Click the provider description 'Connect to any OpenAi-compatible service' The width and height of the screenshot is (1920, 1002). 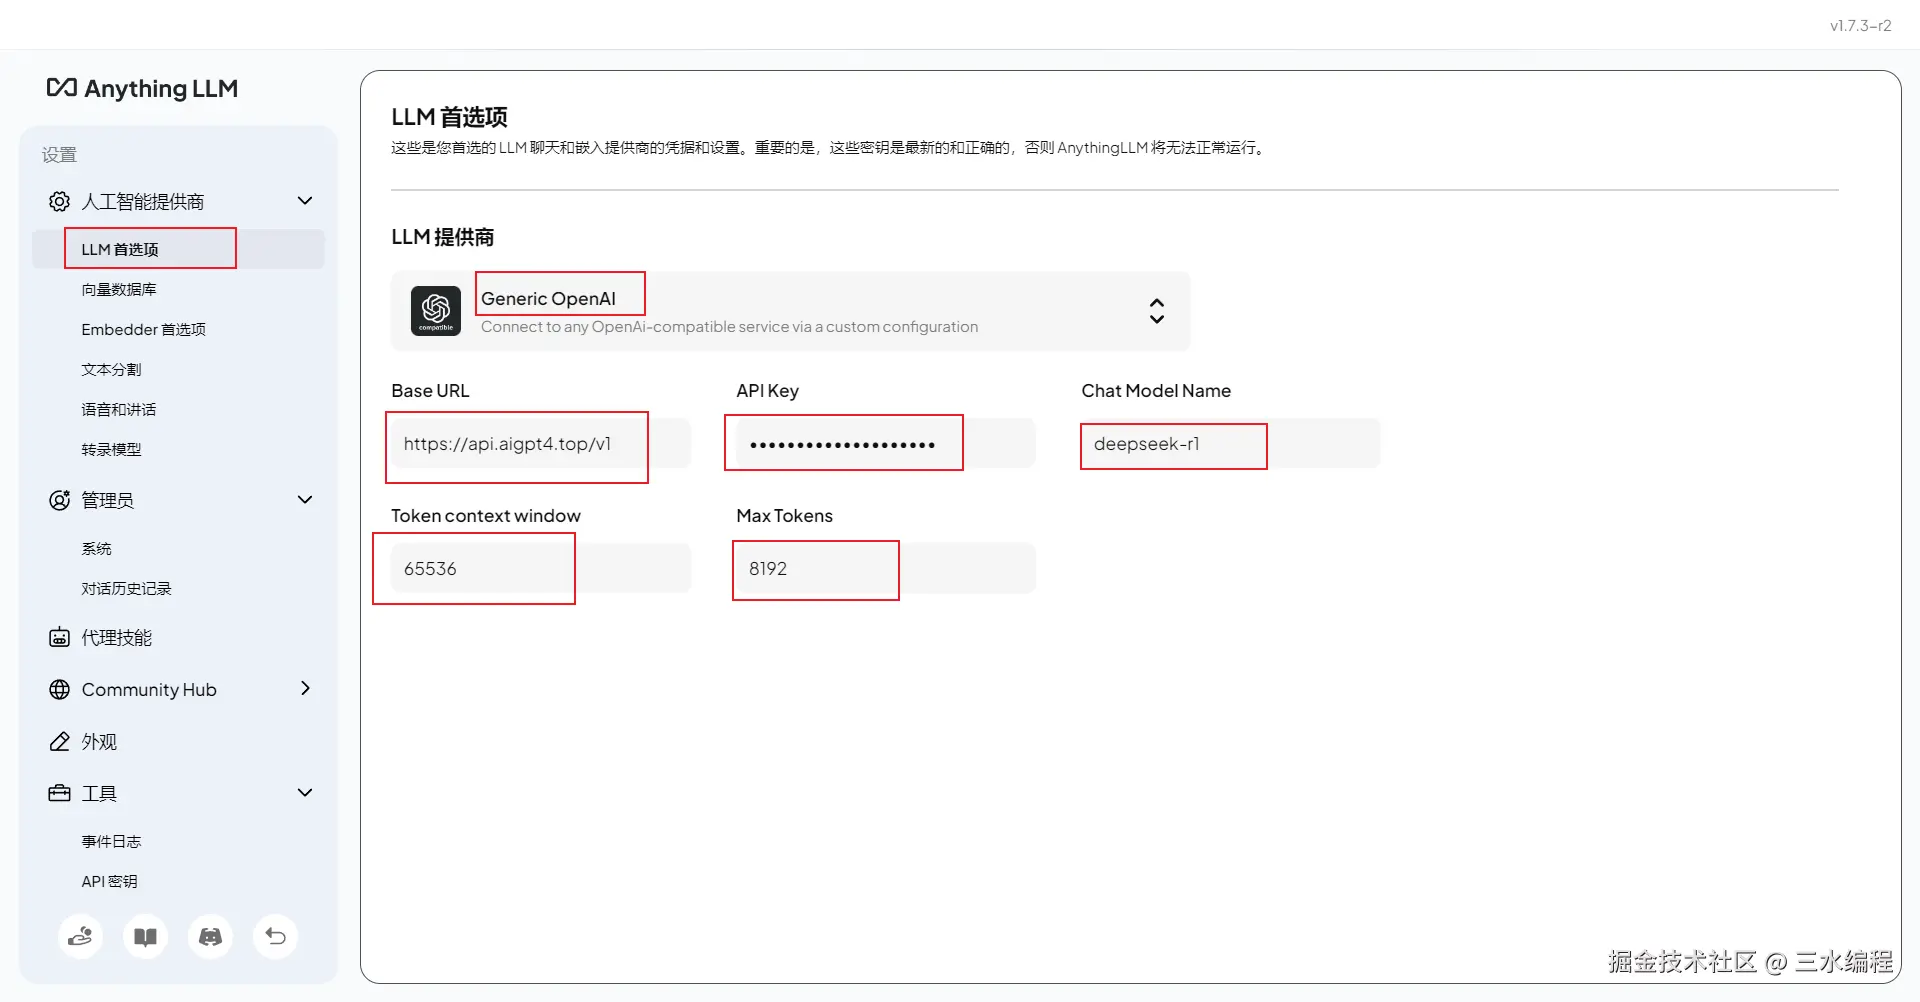tap(729, 327)
